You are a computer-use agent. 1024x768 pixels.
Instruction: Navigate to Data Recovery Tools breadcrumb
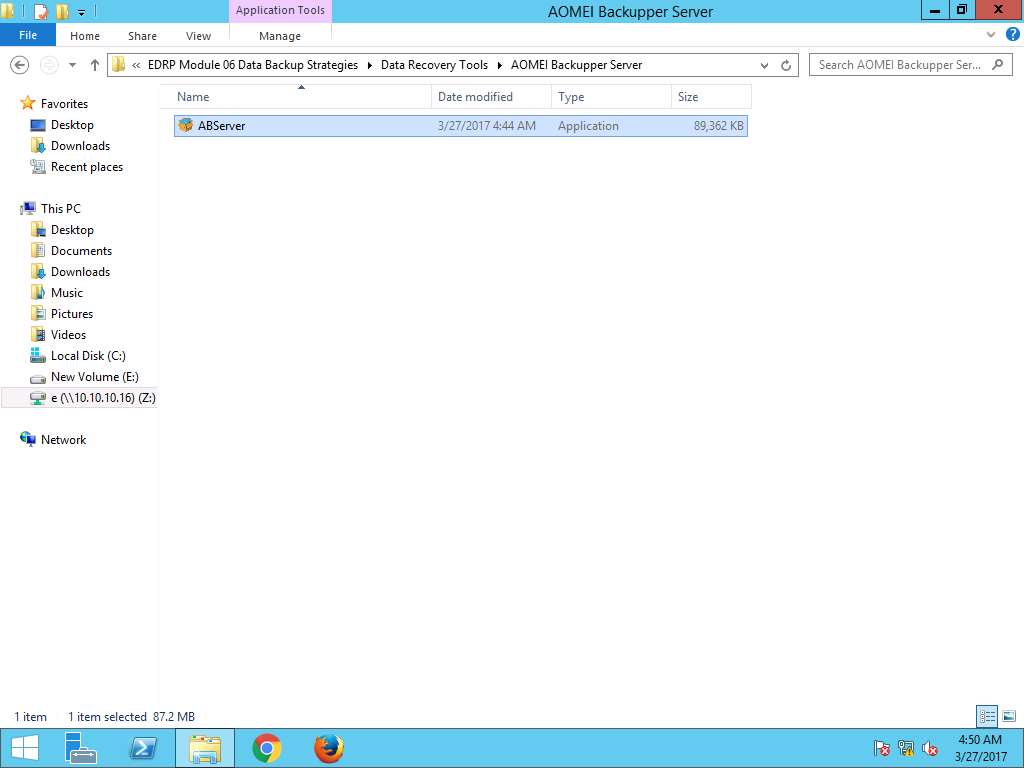(x=434, y=65)
